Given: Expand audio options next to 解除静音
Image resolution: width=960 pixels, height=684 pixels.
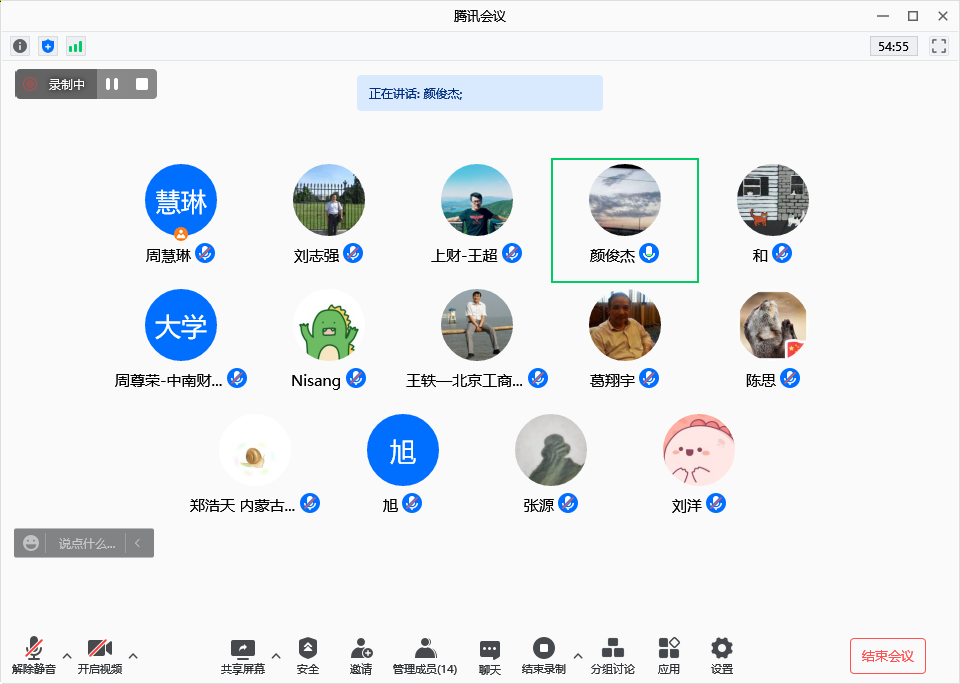Looking at the screenshot, I should [x=67, y=655].
